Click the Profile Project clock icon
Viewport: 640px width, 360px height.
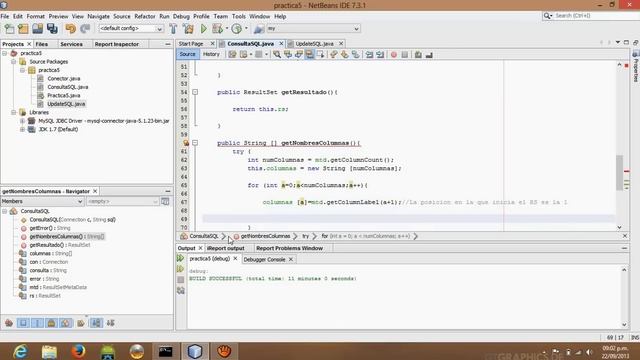coord(237,29)
